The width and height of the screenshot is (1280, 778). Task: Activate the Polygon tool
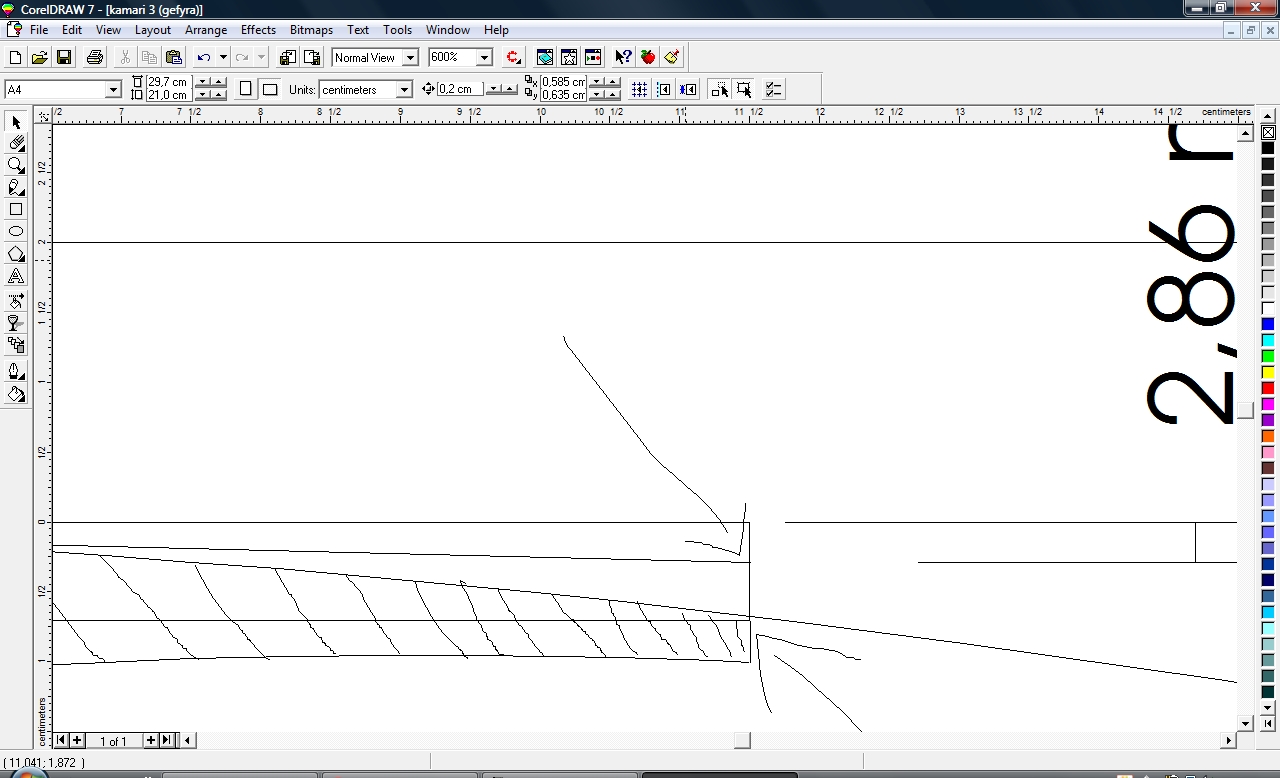(x=16, y=254)
